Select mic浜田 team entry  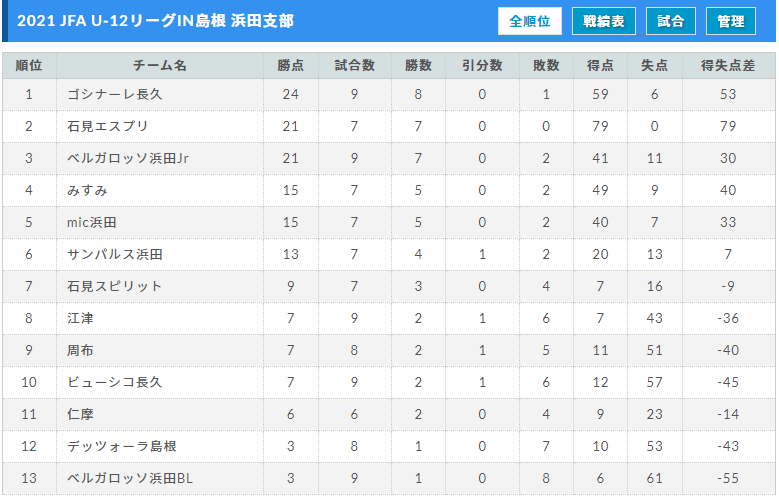(x=92, y=222)
